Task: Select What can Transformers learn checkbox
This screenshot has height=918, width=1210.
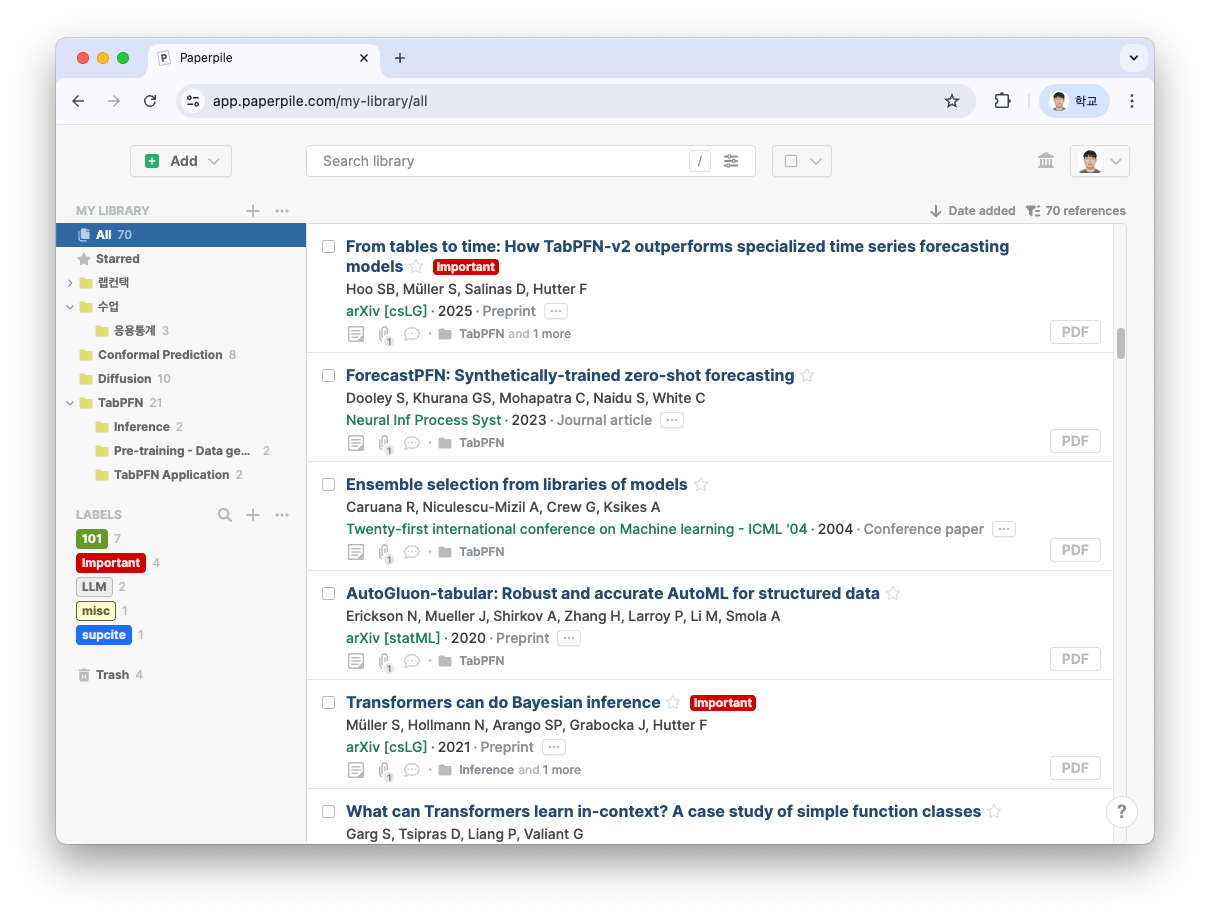Action: tap(328, 812)
